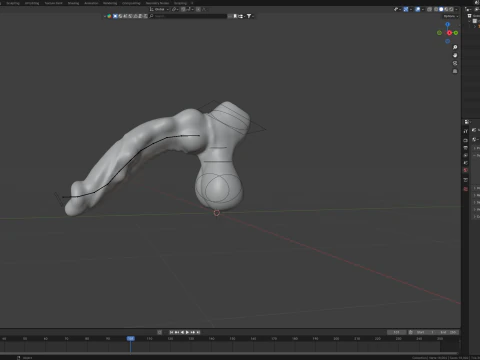Click the hollow blue negative Z gizmo ball
This screenshot has width=480, height=360.
(447, 41)
